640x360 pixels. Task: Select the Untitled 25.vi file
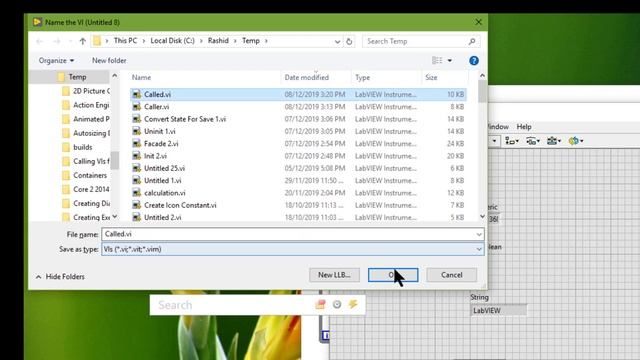(x=298, y=168)
